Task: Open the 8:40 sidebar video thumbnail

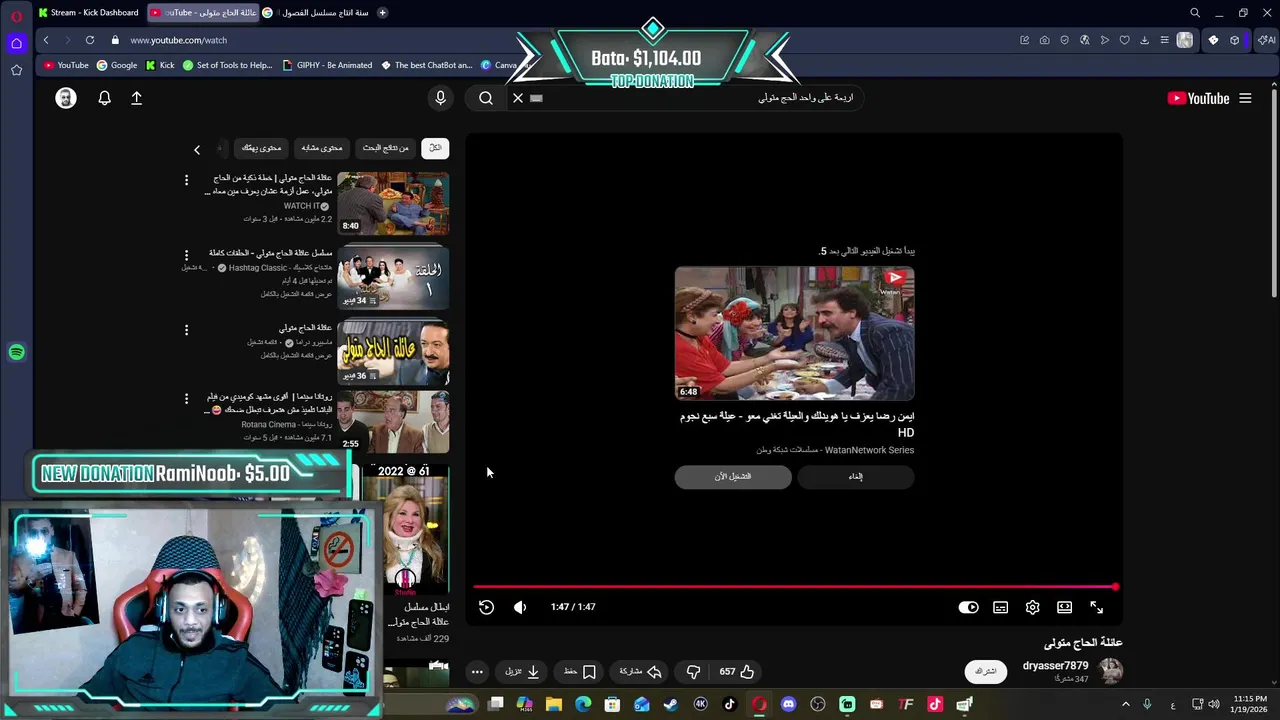Action: pos(393,203)
